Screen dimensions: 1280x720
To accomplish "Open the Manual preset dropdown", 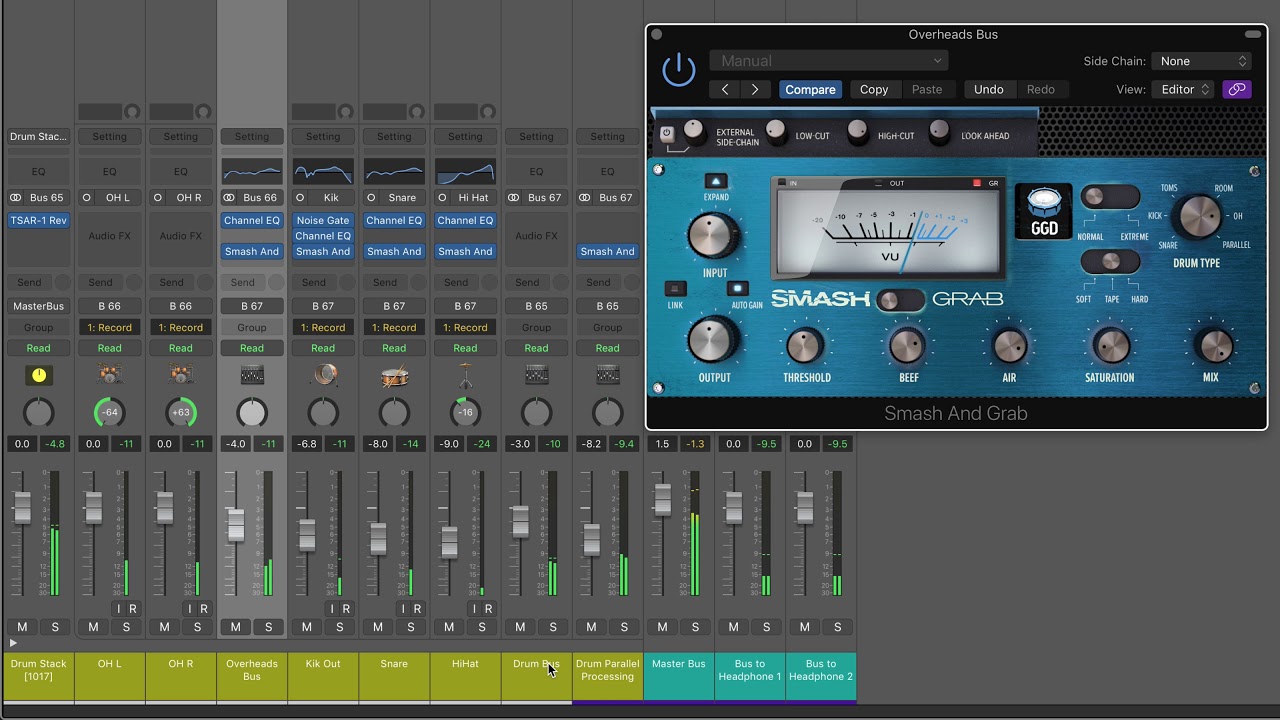I will coord(829,61).
